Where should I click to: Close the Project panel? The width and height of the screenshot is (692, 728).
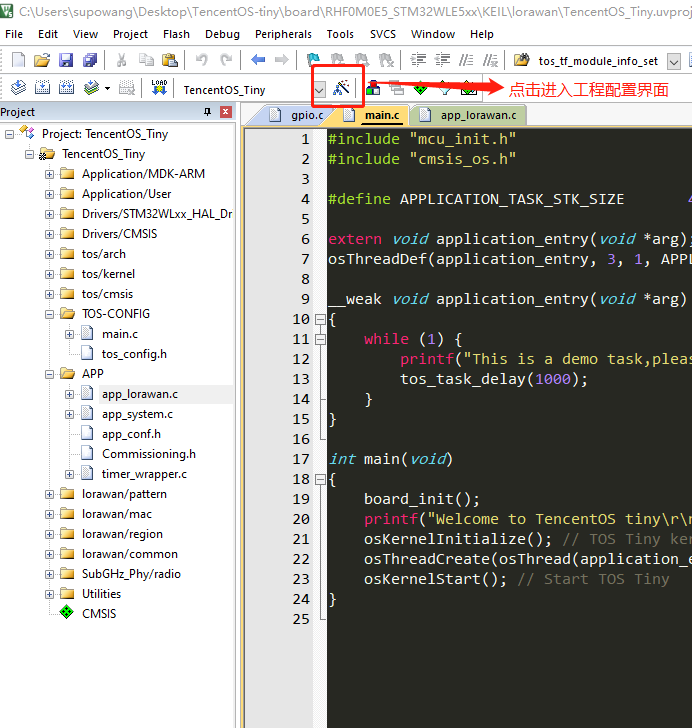[226, 112]
